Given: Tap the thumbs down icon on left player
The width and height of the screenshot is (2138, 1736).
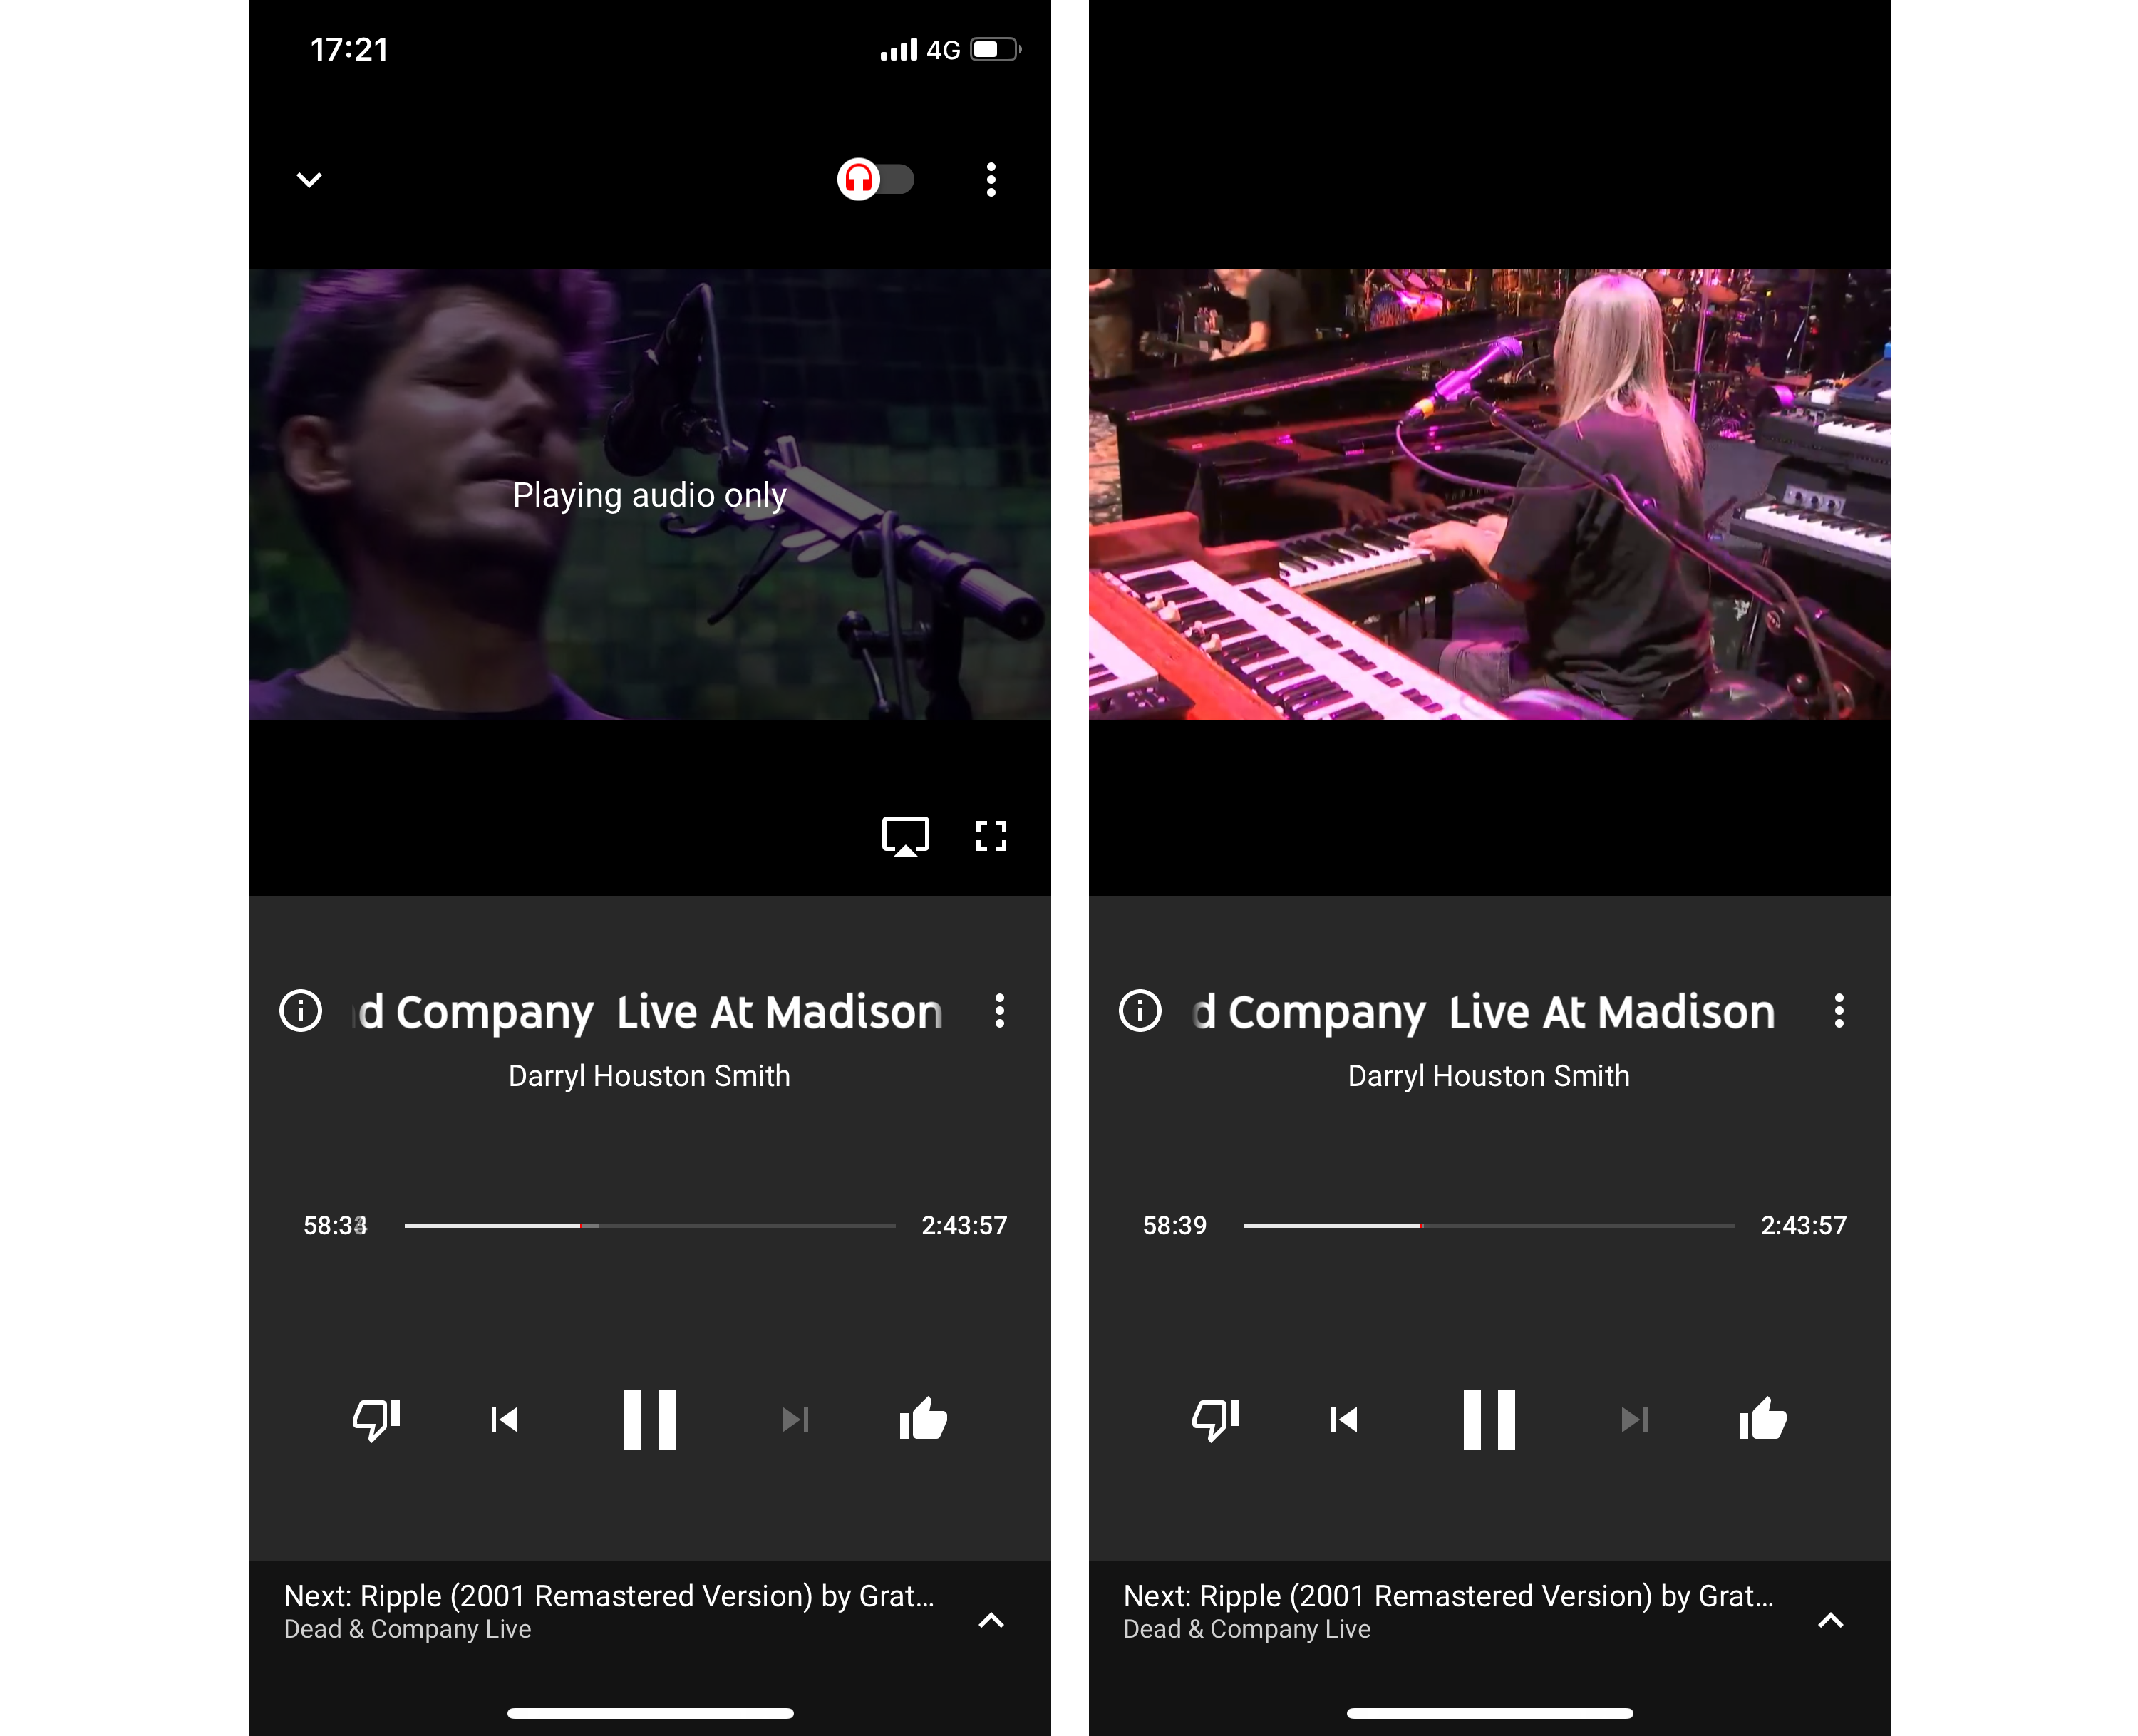Looking at the screenshot, I should pyautogui.click(x=373, y=1417).
